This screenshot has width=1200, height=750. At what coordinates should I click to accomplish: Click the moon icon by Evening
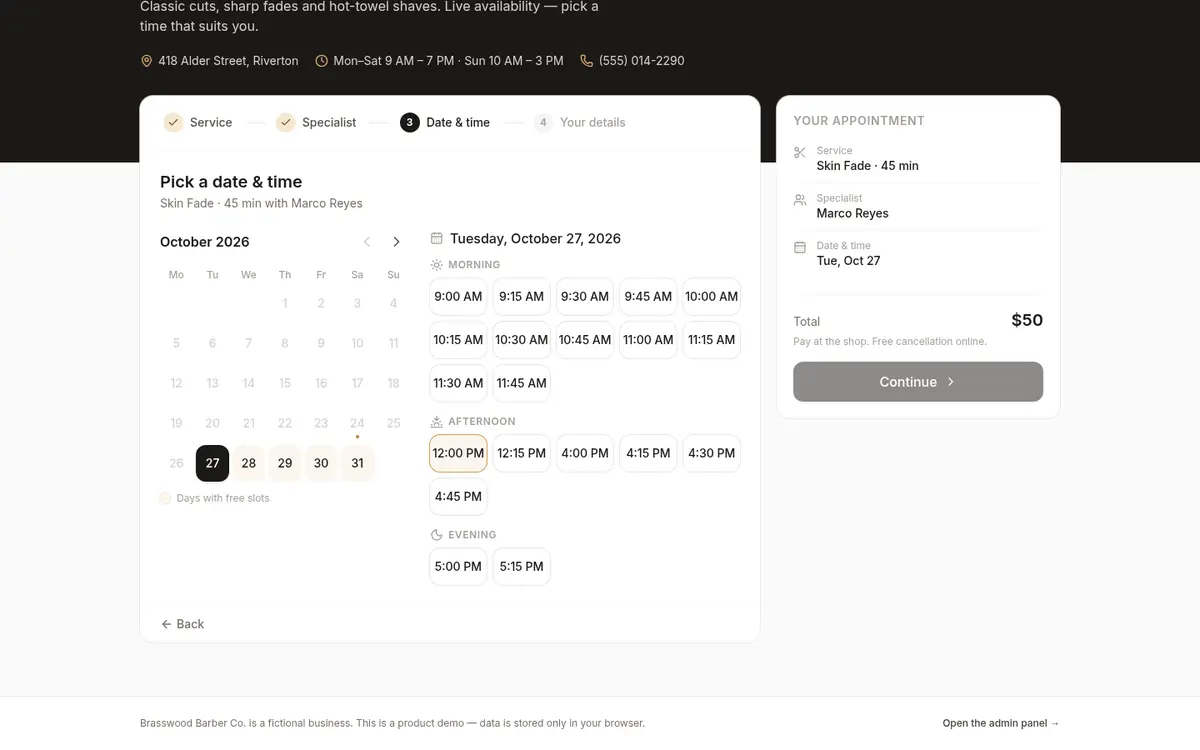tap(436, 535)
